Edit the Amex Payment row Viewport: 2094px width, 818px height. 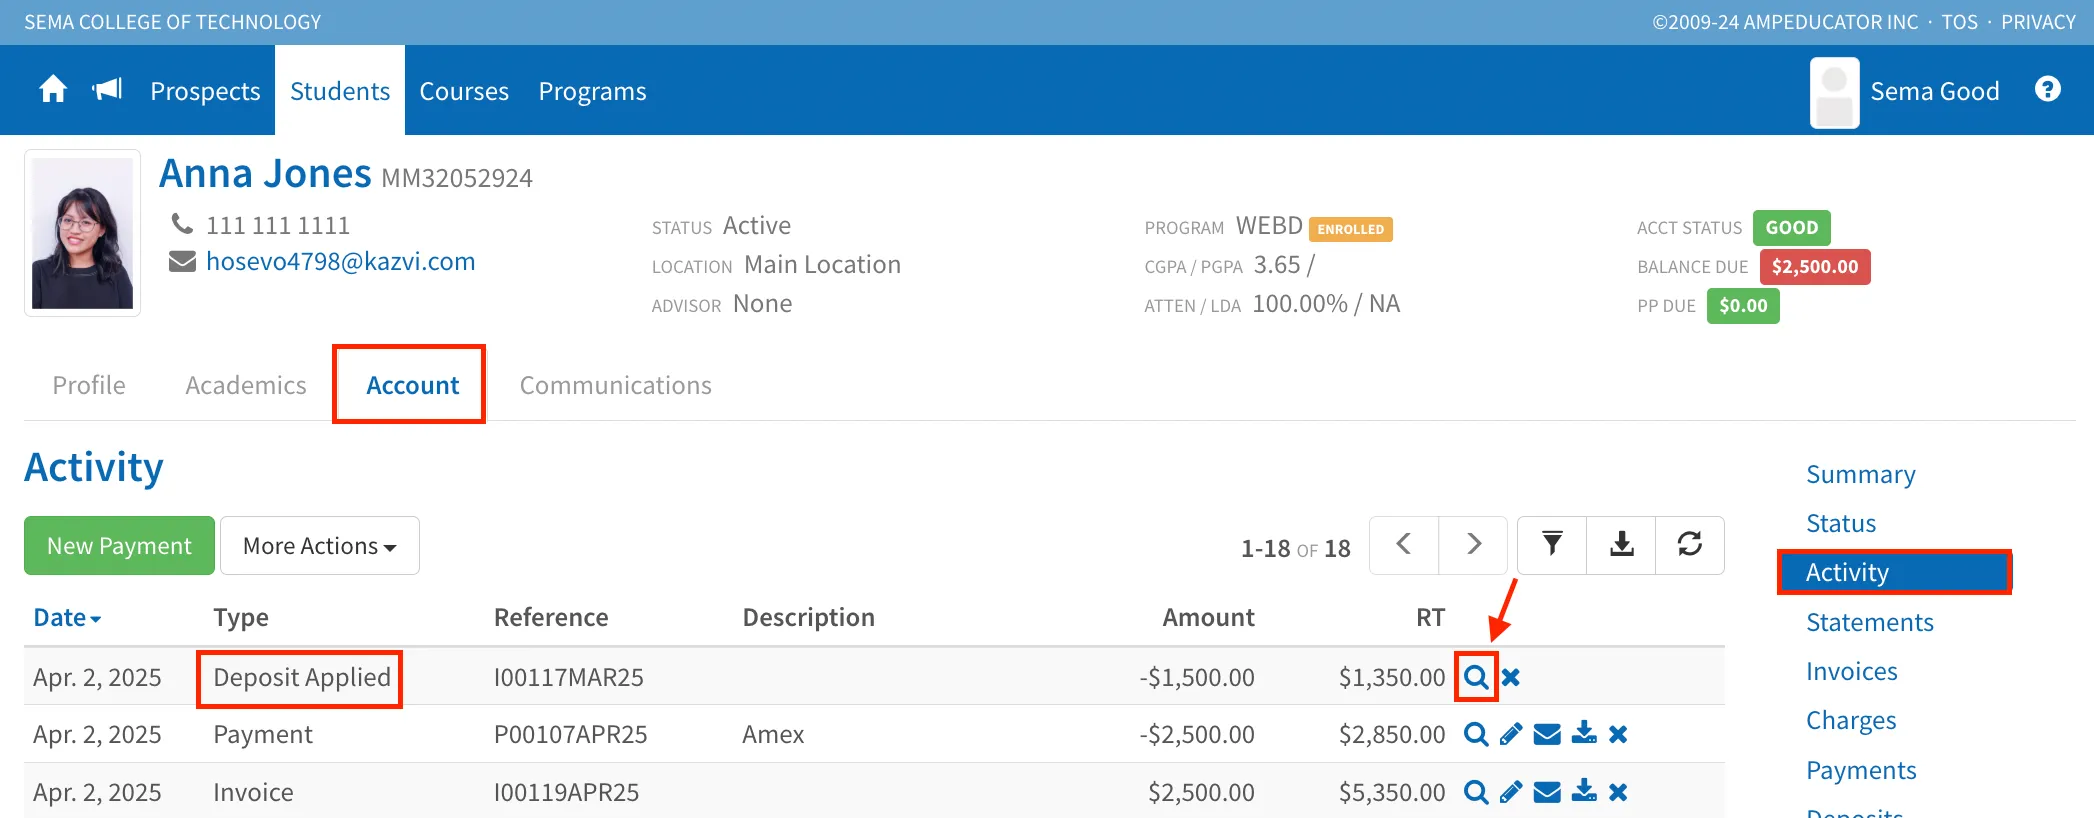coord(1511,734)
